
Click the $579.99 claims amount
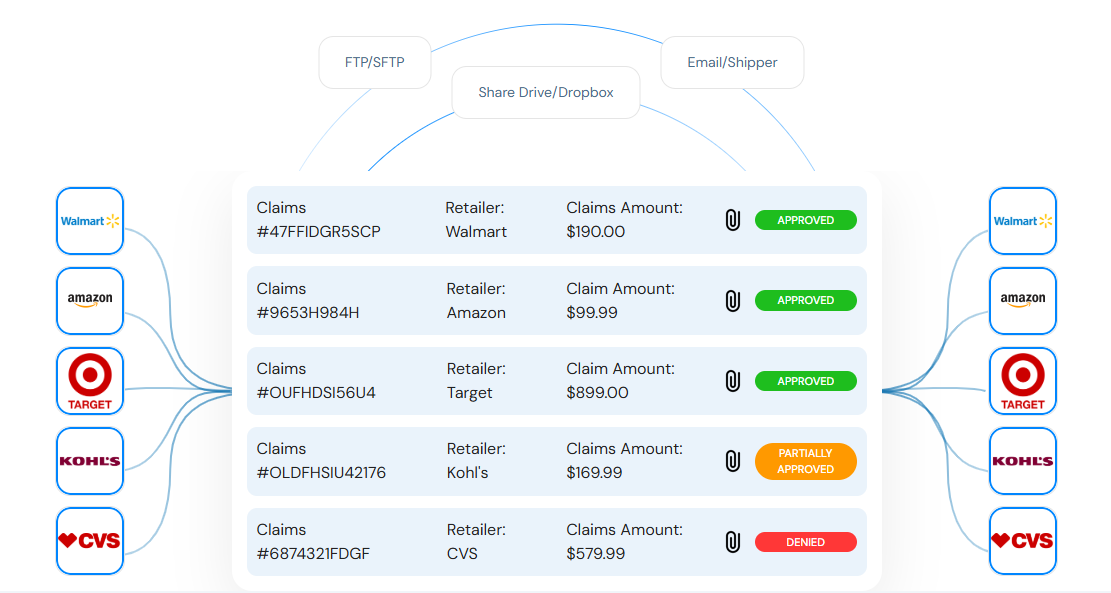click(x=597, y=554)
